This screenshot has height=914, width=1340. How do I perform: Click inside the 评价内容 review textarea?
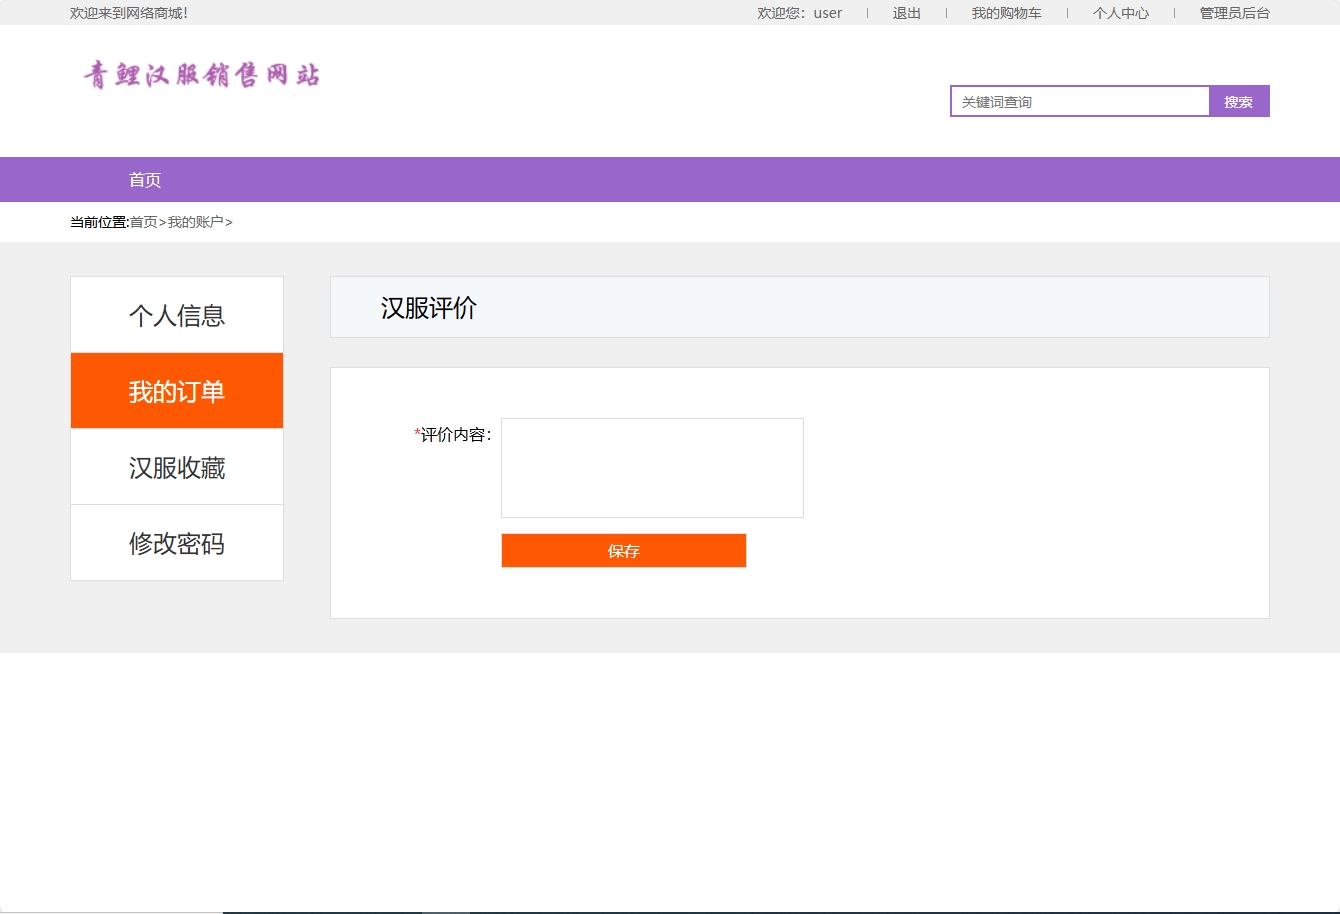pyautogui.click(x=652, y=467)
